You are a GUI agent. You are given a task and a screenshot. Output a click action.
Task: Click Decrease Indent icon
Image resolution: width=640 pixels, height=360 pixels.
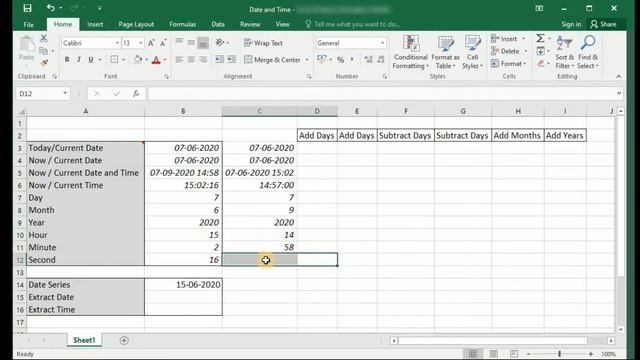tap(220, 60)
